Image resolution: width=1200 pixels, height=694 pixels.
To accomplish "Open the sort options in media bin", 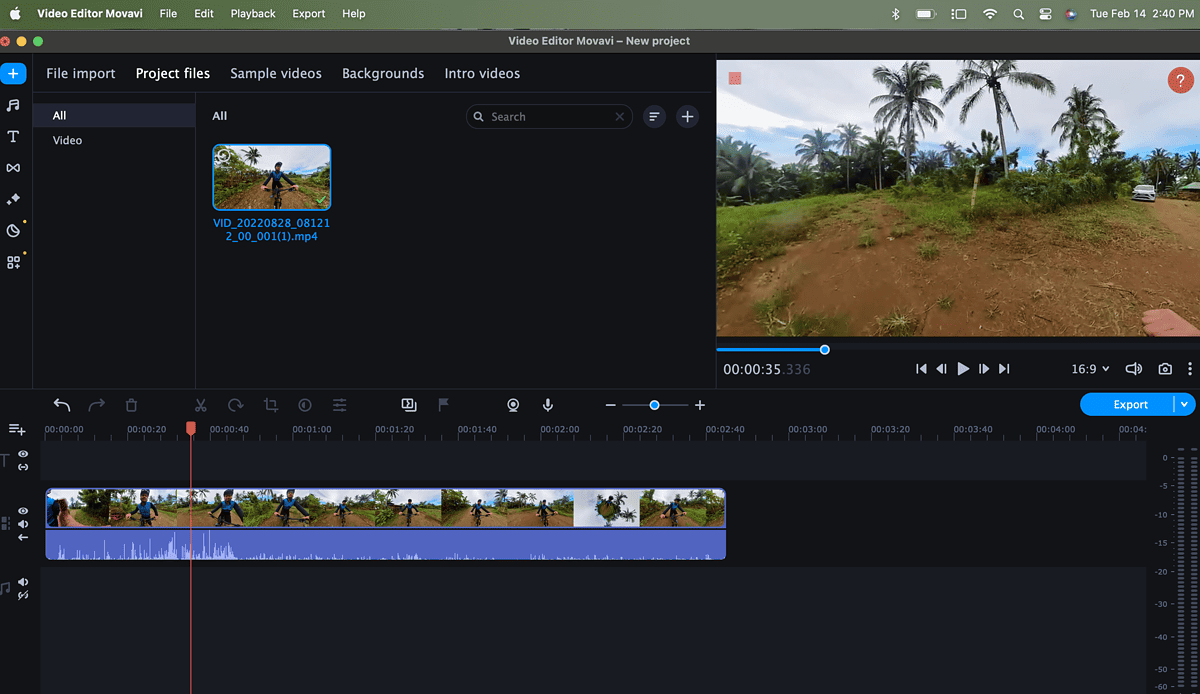I will (x=654, y=117).
